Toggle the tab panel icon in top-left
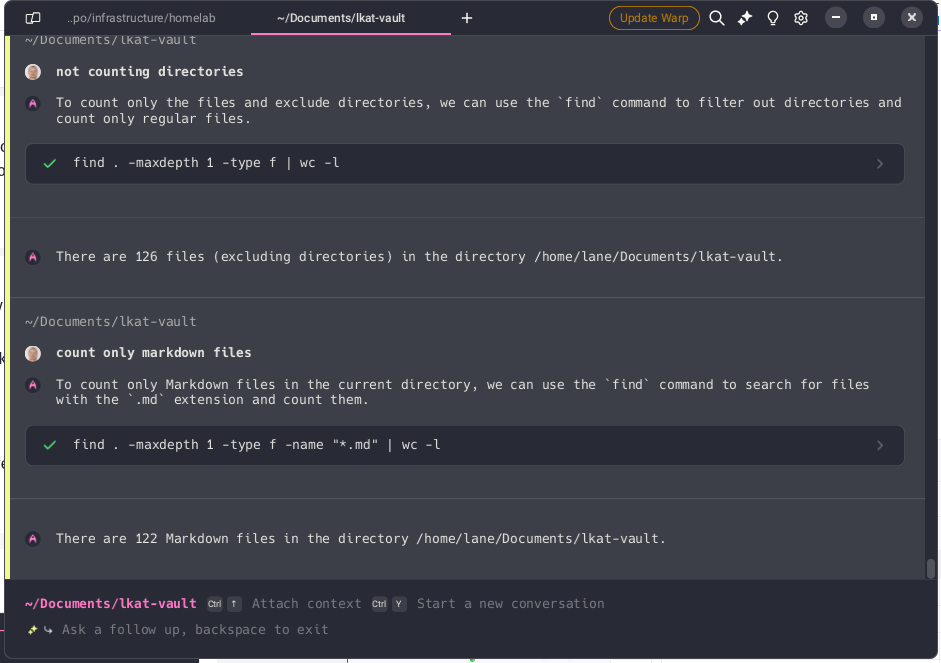The height and width of the screenshot is (663, 941). (x=33, y=18)
